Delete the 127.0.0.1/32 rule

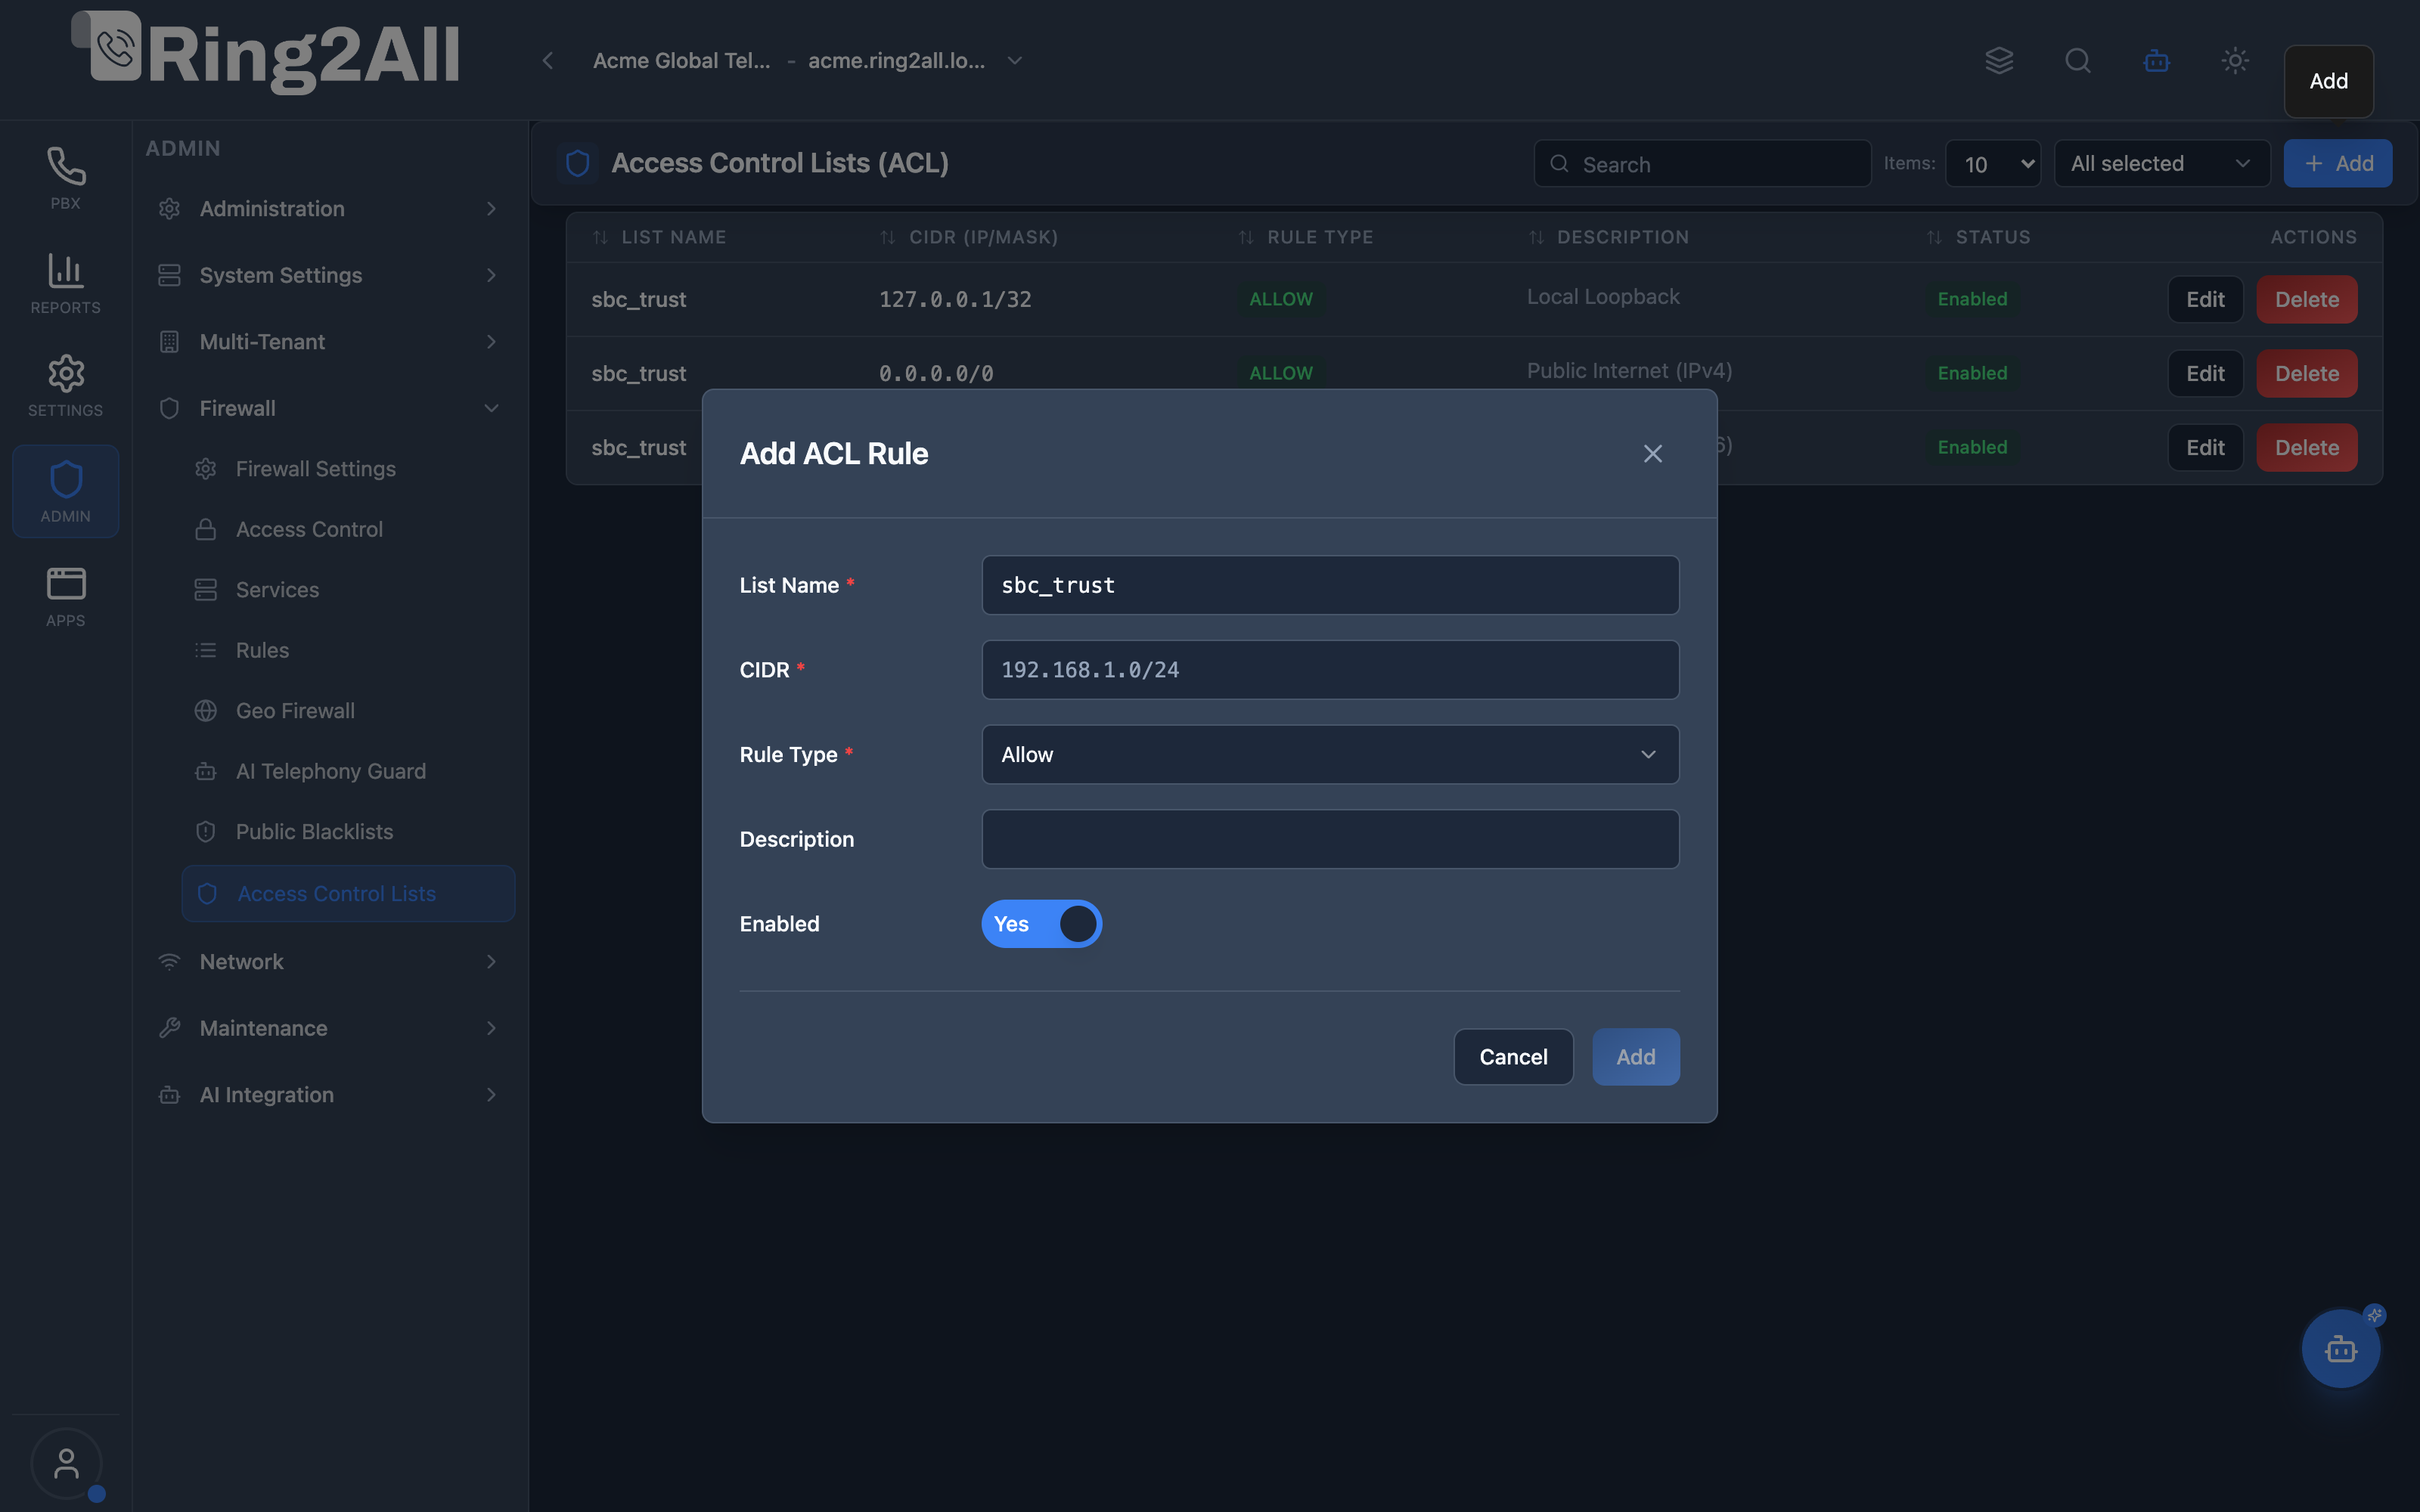[x=2307, y=299]
